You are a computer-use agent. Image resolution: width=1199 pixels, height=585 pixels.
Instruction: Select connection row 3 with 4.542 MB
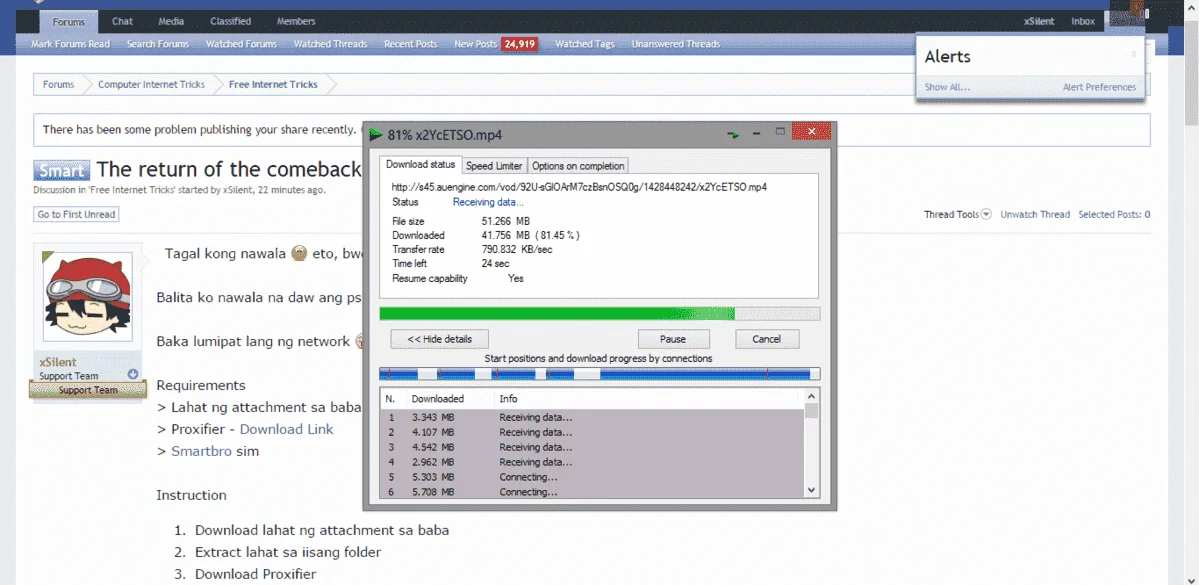coord(592,447)
